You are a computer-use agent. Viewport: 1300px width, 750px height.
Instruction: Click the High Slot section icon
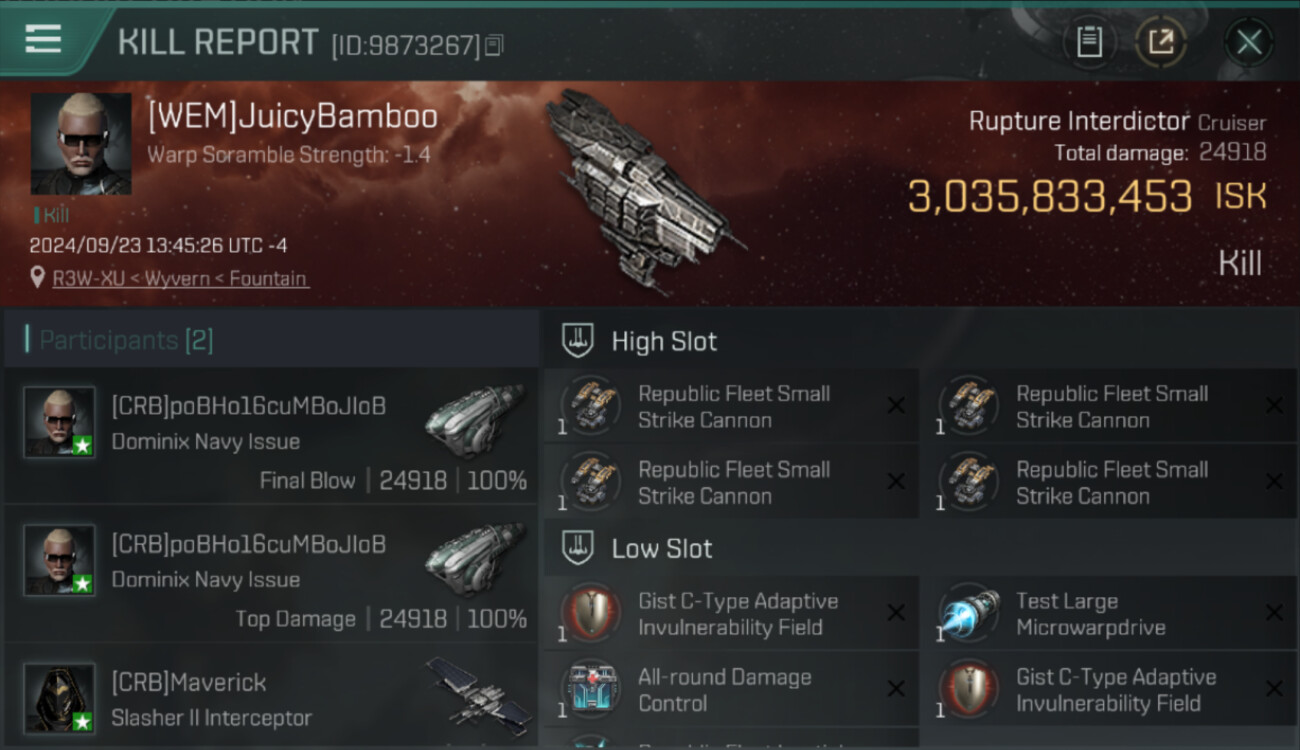(578, 340)
